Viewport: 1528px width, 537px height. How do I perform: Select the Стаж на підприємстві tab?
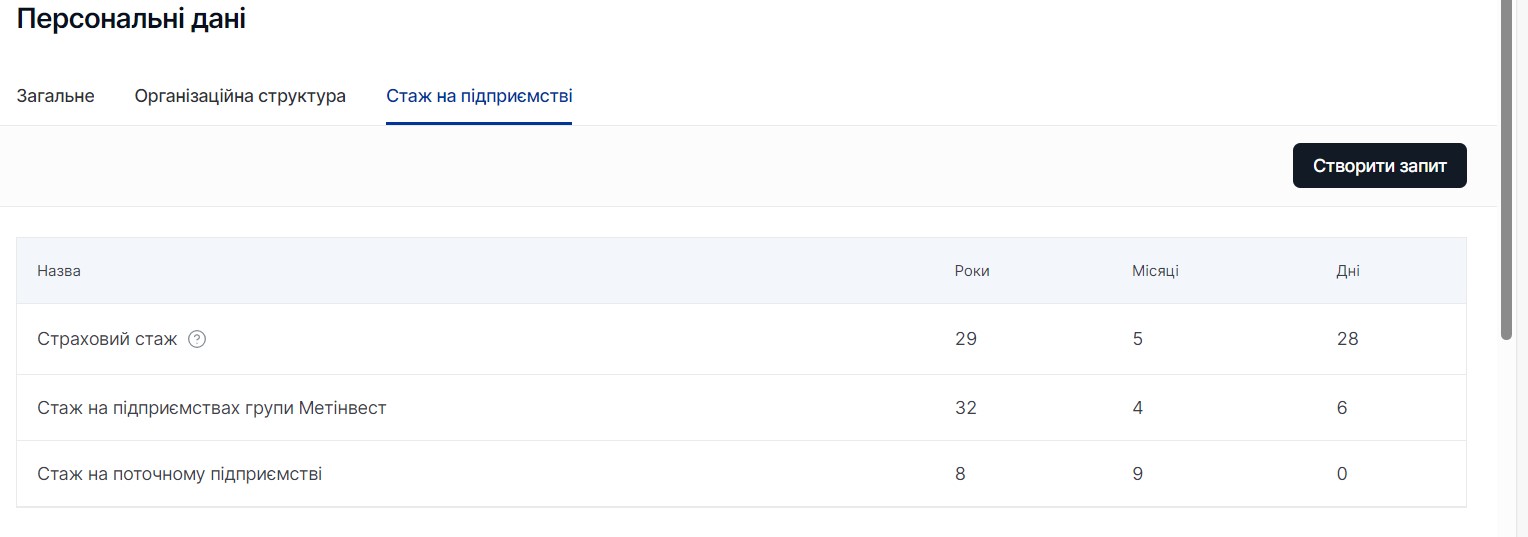tap(479, 96)
